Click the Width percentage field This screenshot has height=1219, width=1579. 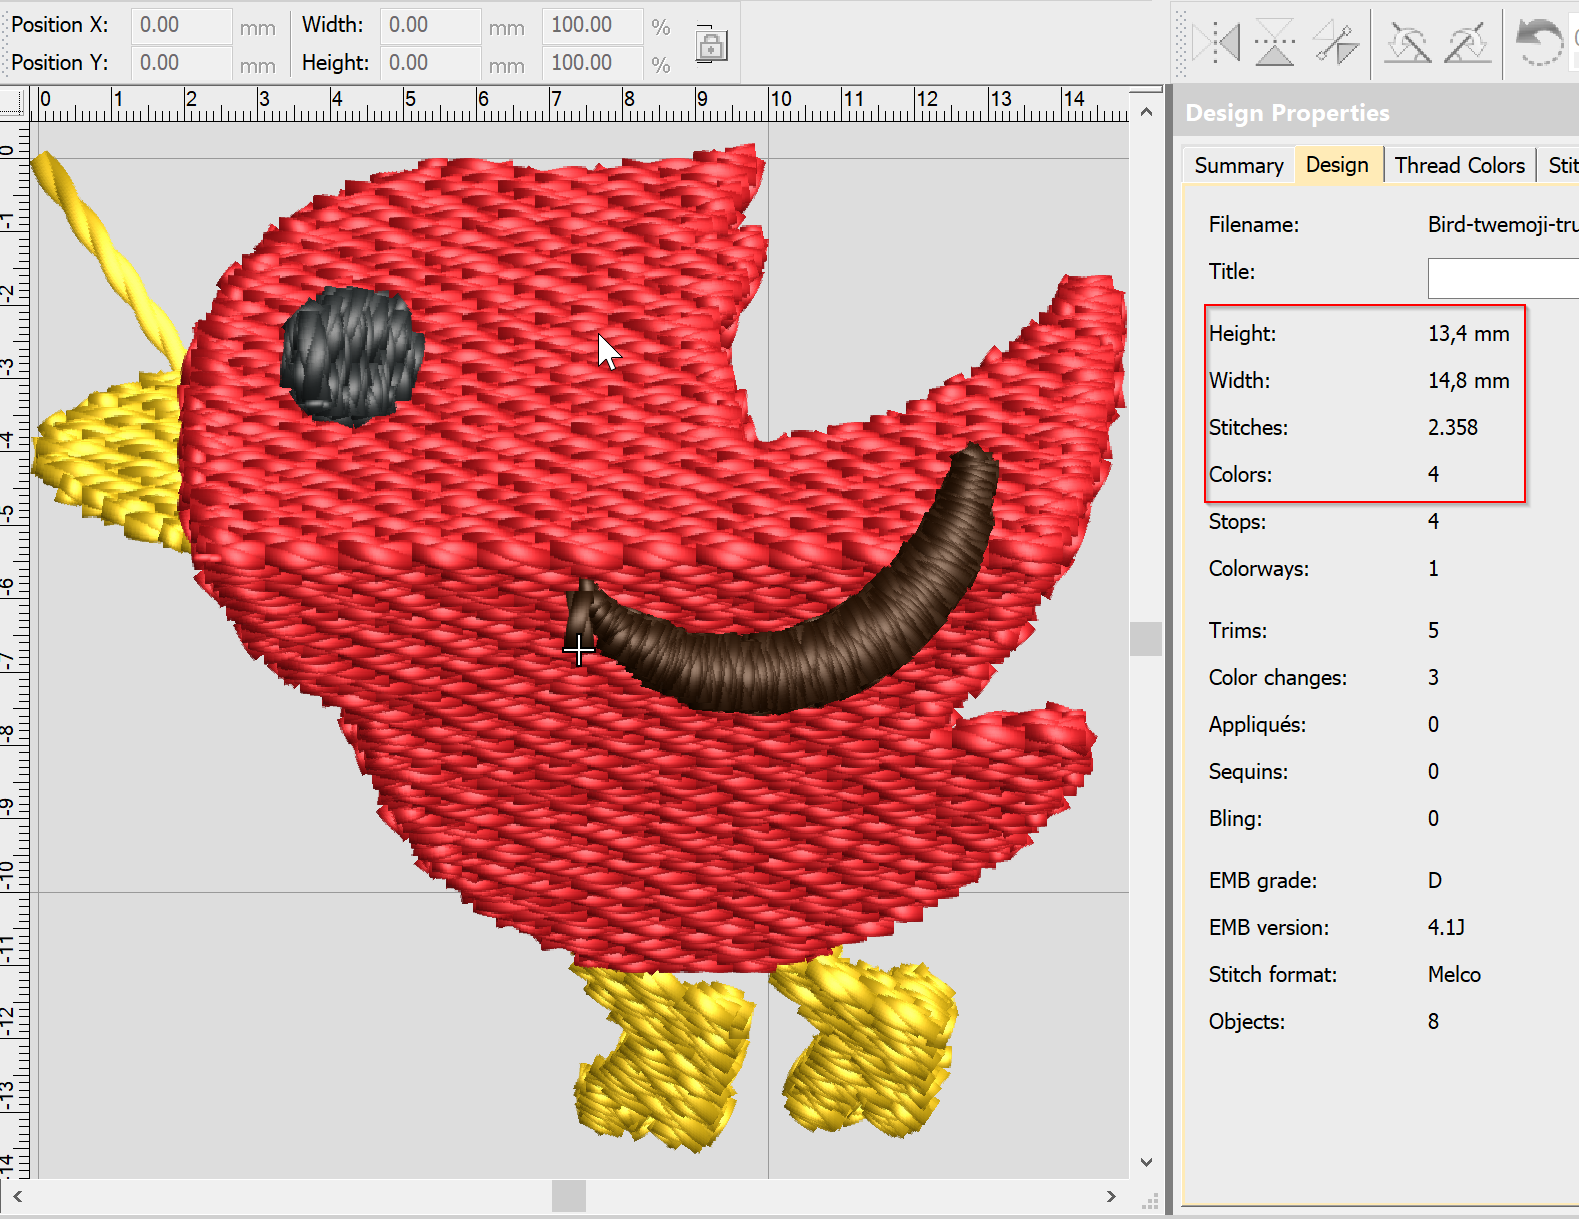click(592, 25)
